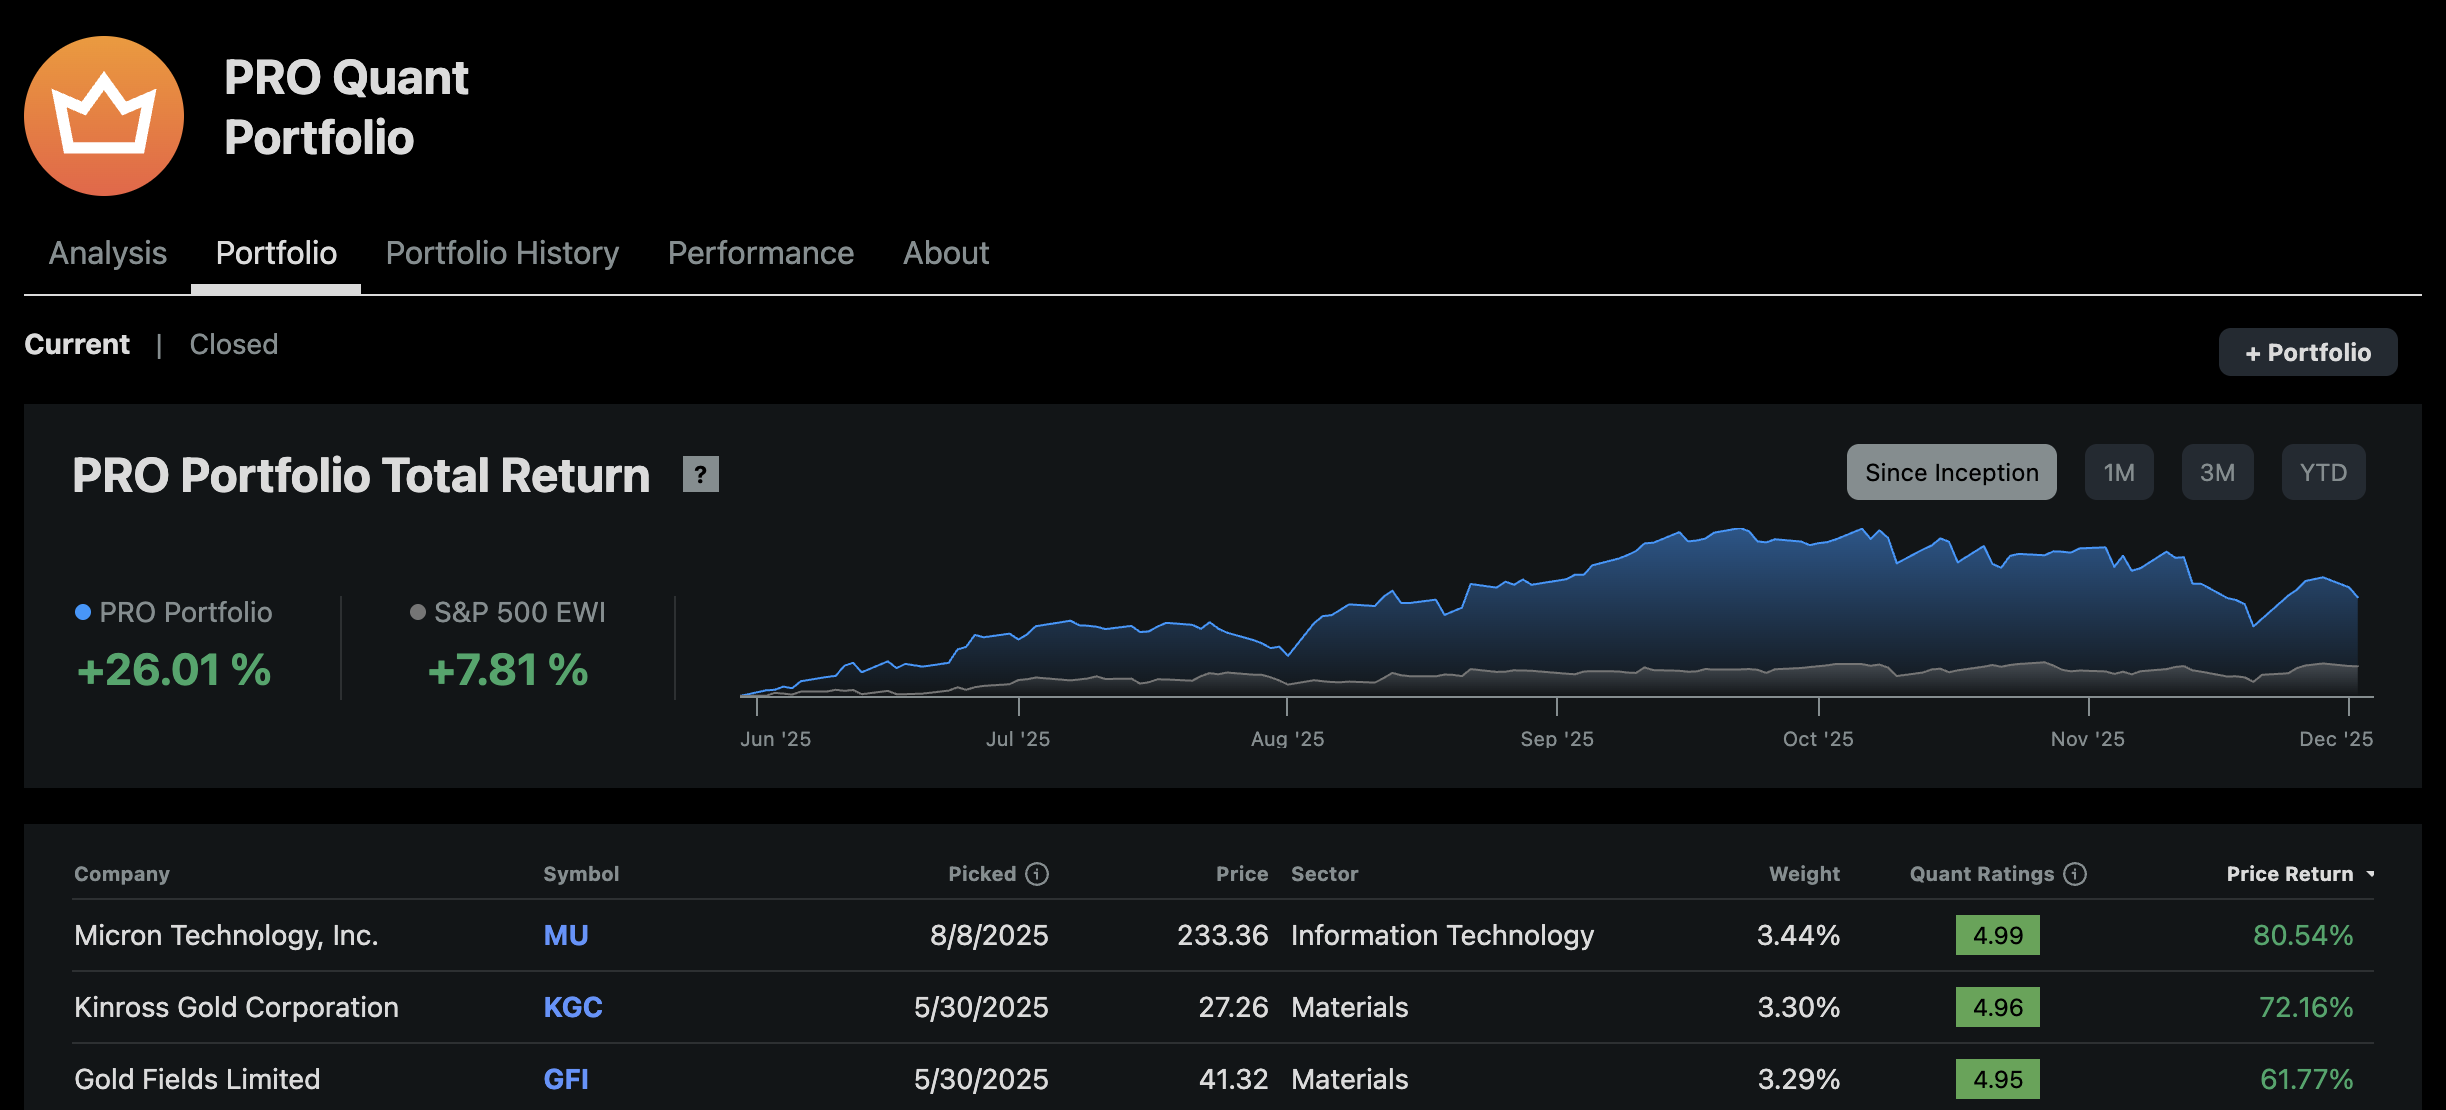Screen dimensions: 2446x1110
Task: Switch chart range to 1M
Action: click(2118, 472)
